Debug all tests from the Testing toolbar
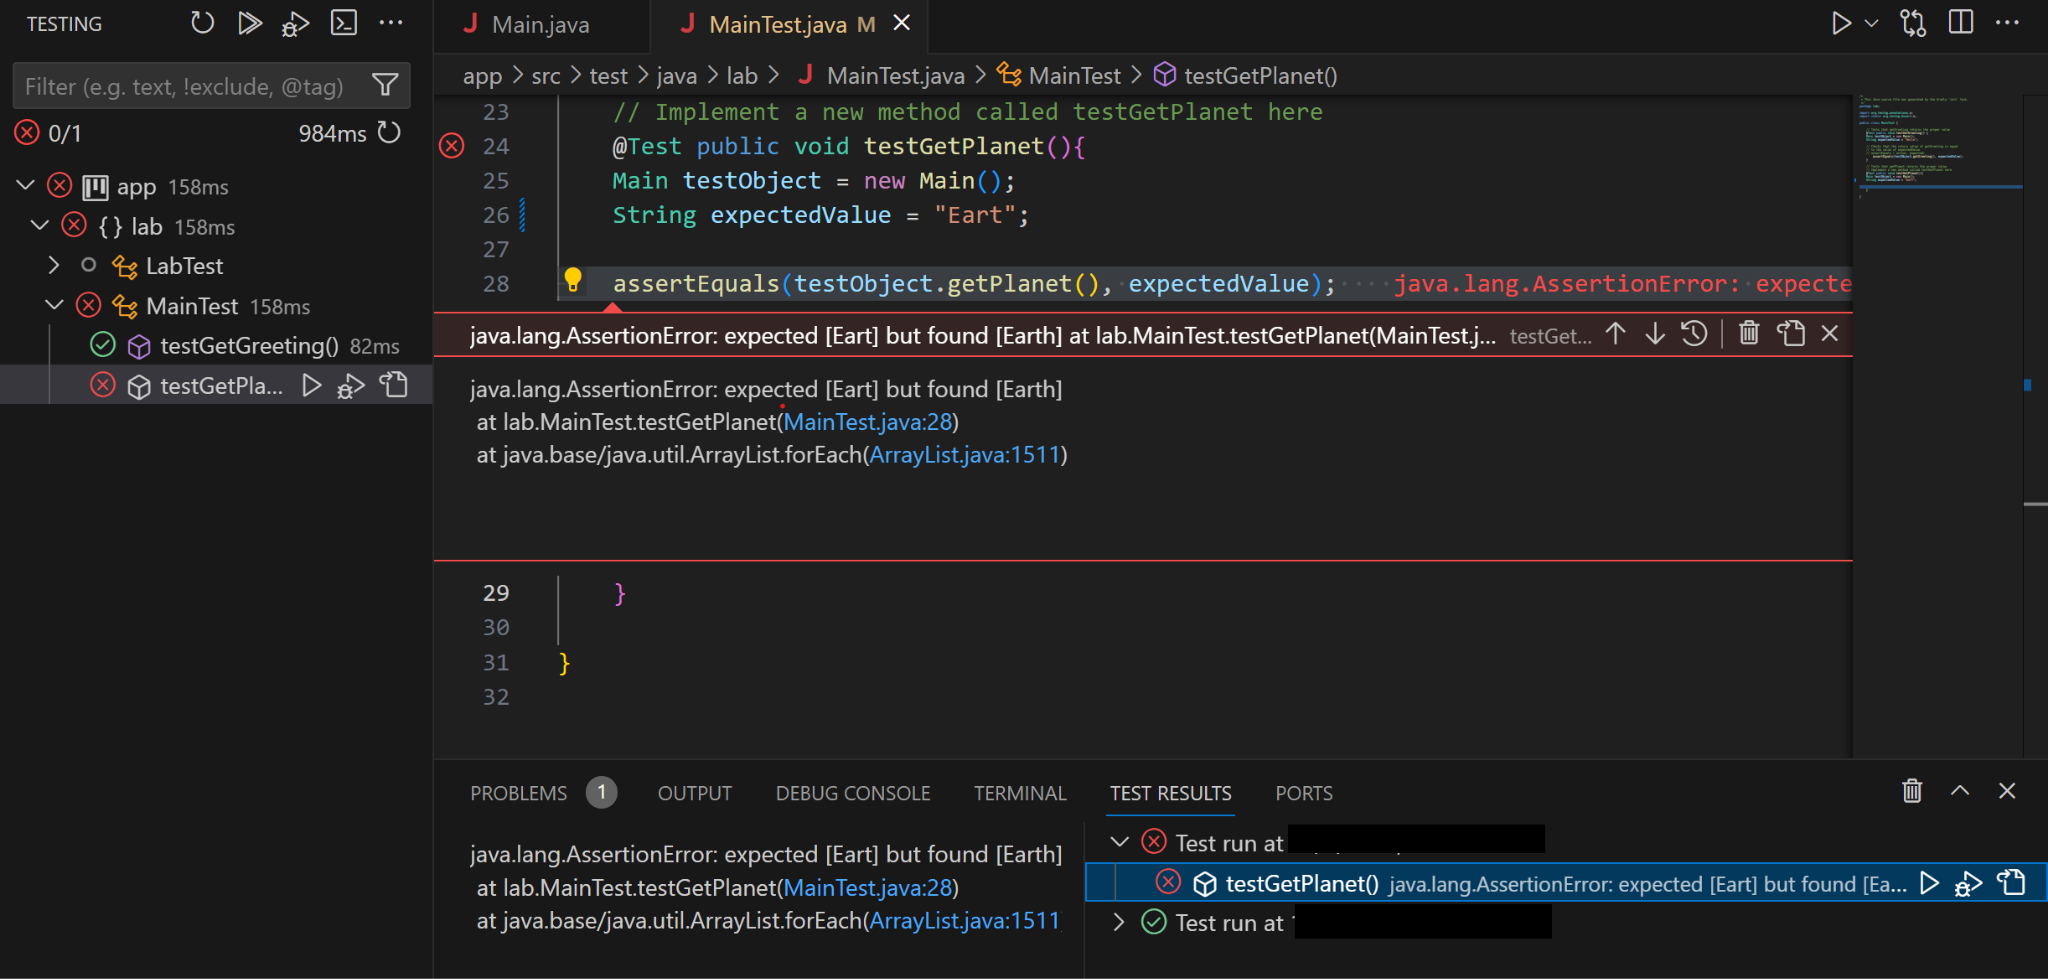 tap(295, 23)
